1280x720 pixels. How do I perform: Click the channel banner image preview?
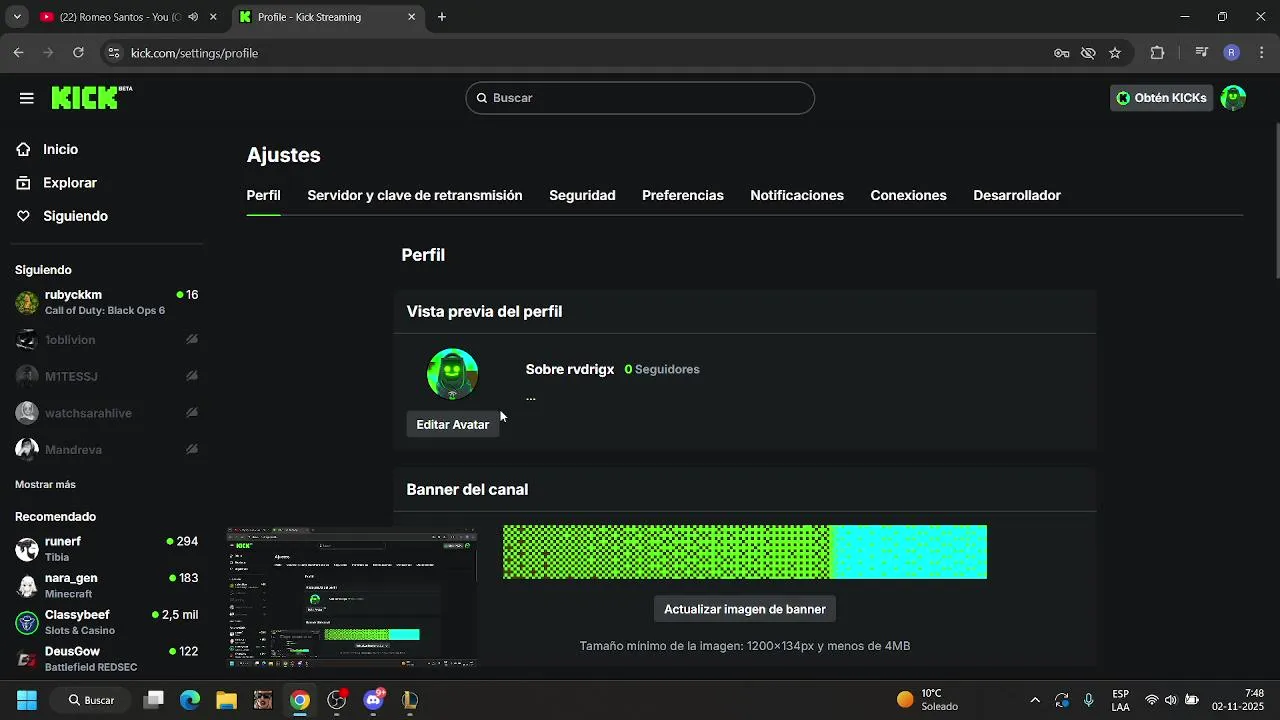(x=745, y=552)
